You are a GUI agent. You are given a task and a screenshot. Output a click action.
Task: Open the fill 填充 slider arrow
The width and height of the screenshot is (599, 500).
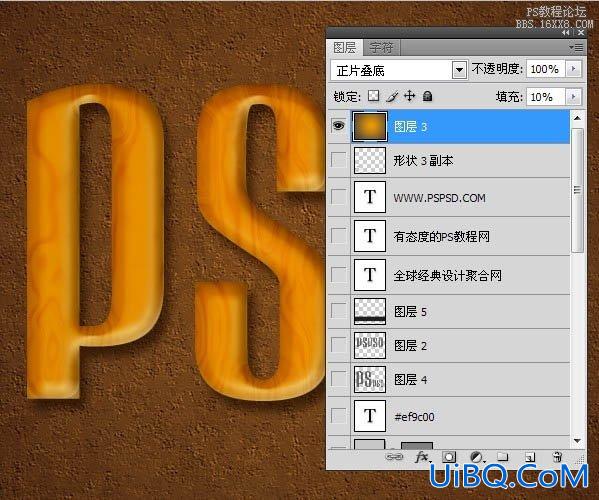pos(573,97)
